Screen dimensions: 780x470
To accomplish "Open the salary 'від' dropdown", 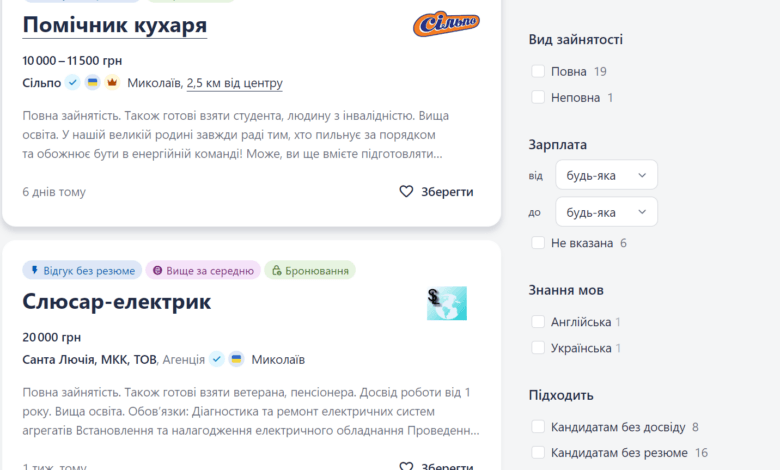I will pyautogui.click(x=606, y=176).
